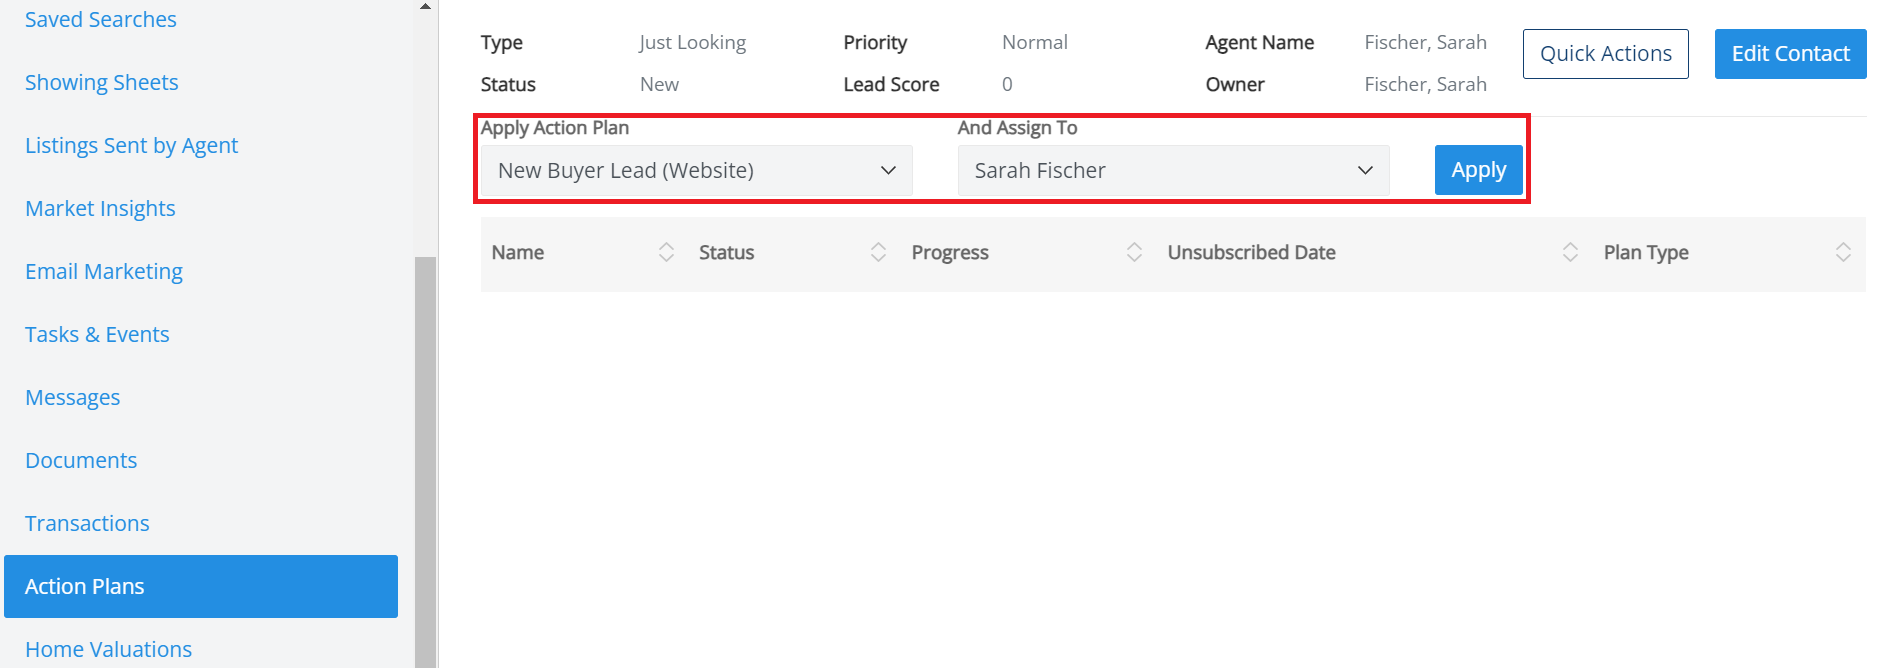View Showing Sheets
This screenshot has width=1885, height=668.
pyautogui.click(x=101, y=82)
